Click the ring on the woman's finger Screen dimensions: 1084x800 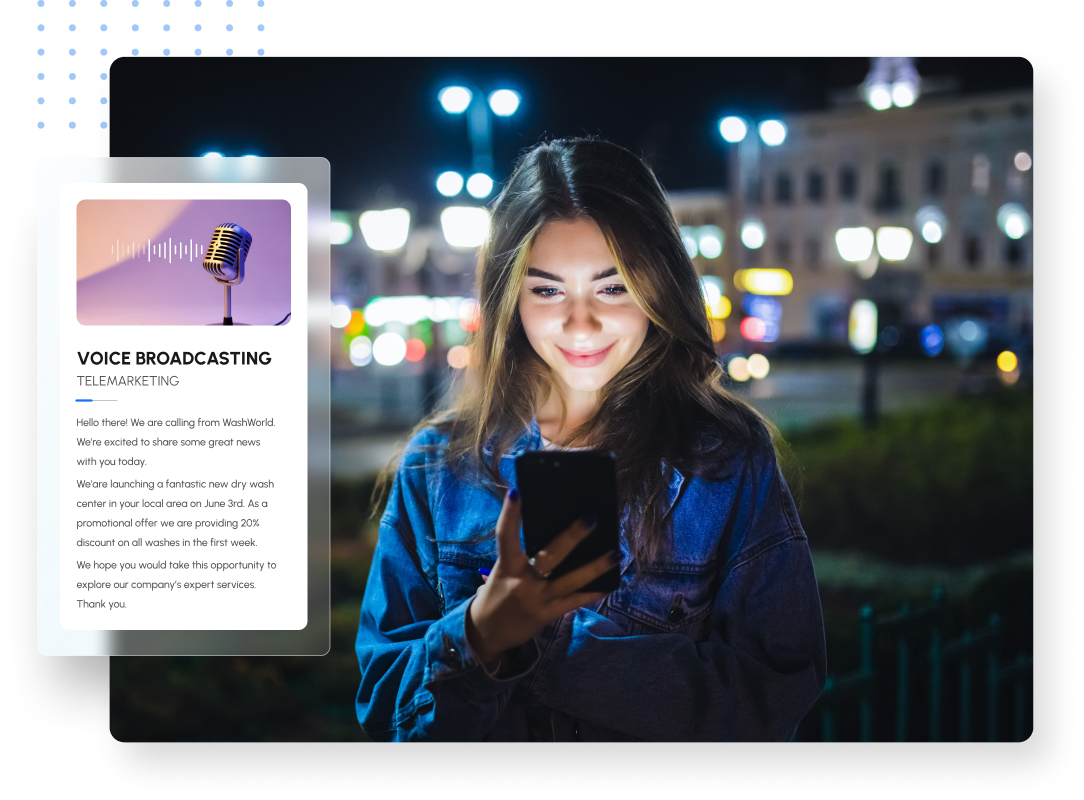537,569
